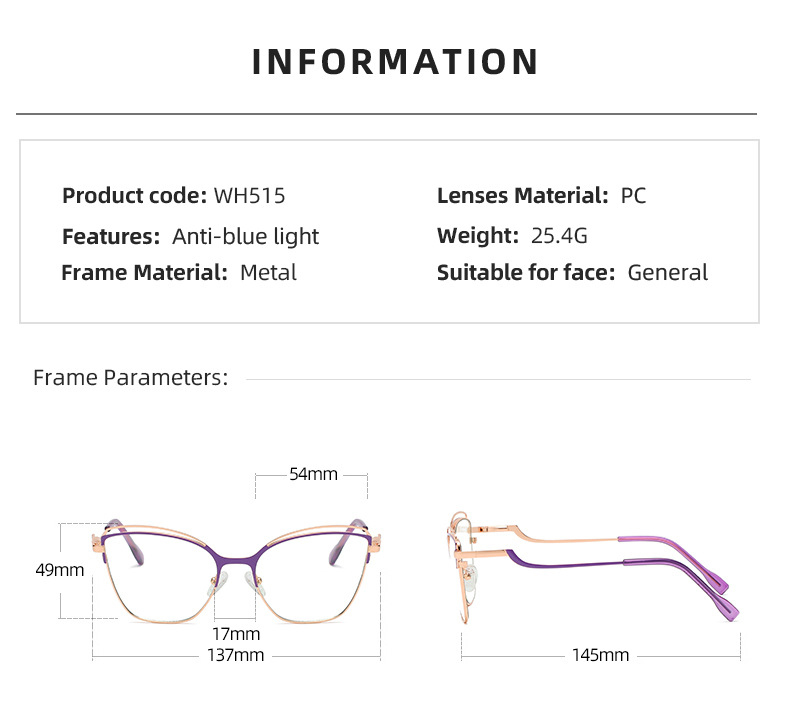The height and width of the screenshot is (710, 790).
Task: Click the 49mm lens height label
Action: [59, 570]
